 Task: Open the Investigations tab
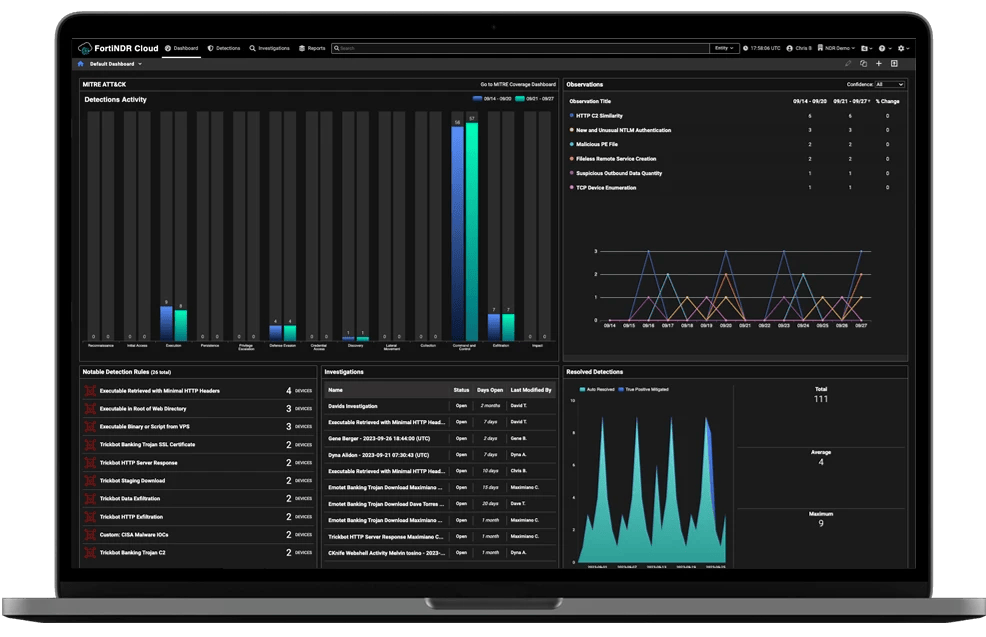270,48
